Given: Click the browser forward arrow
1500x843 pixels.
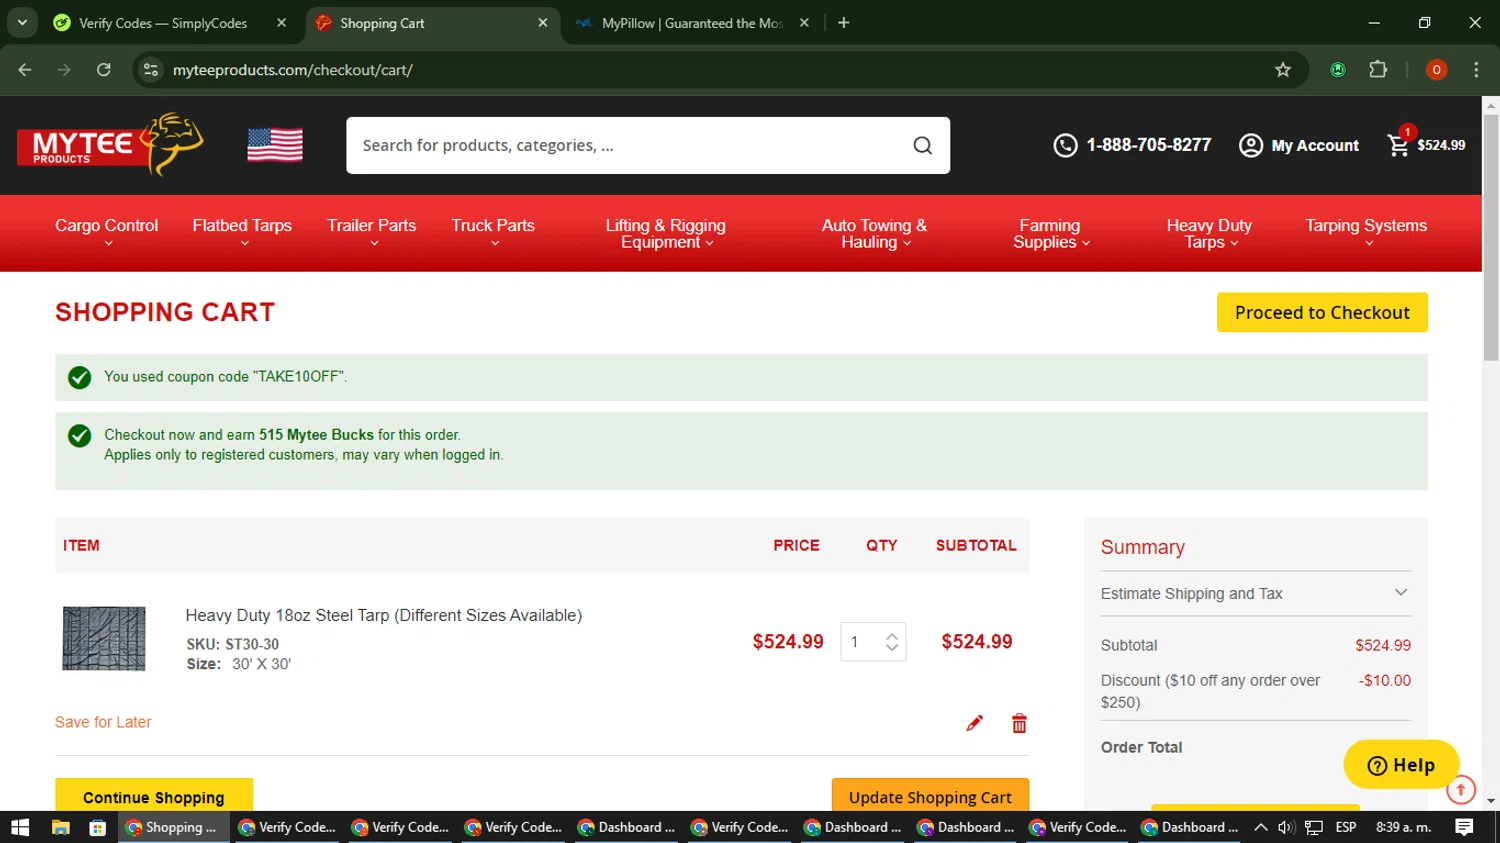Looking at the screenshot, I should pyautogui.click(x=64, y=70).
